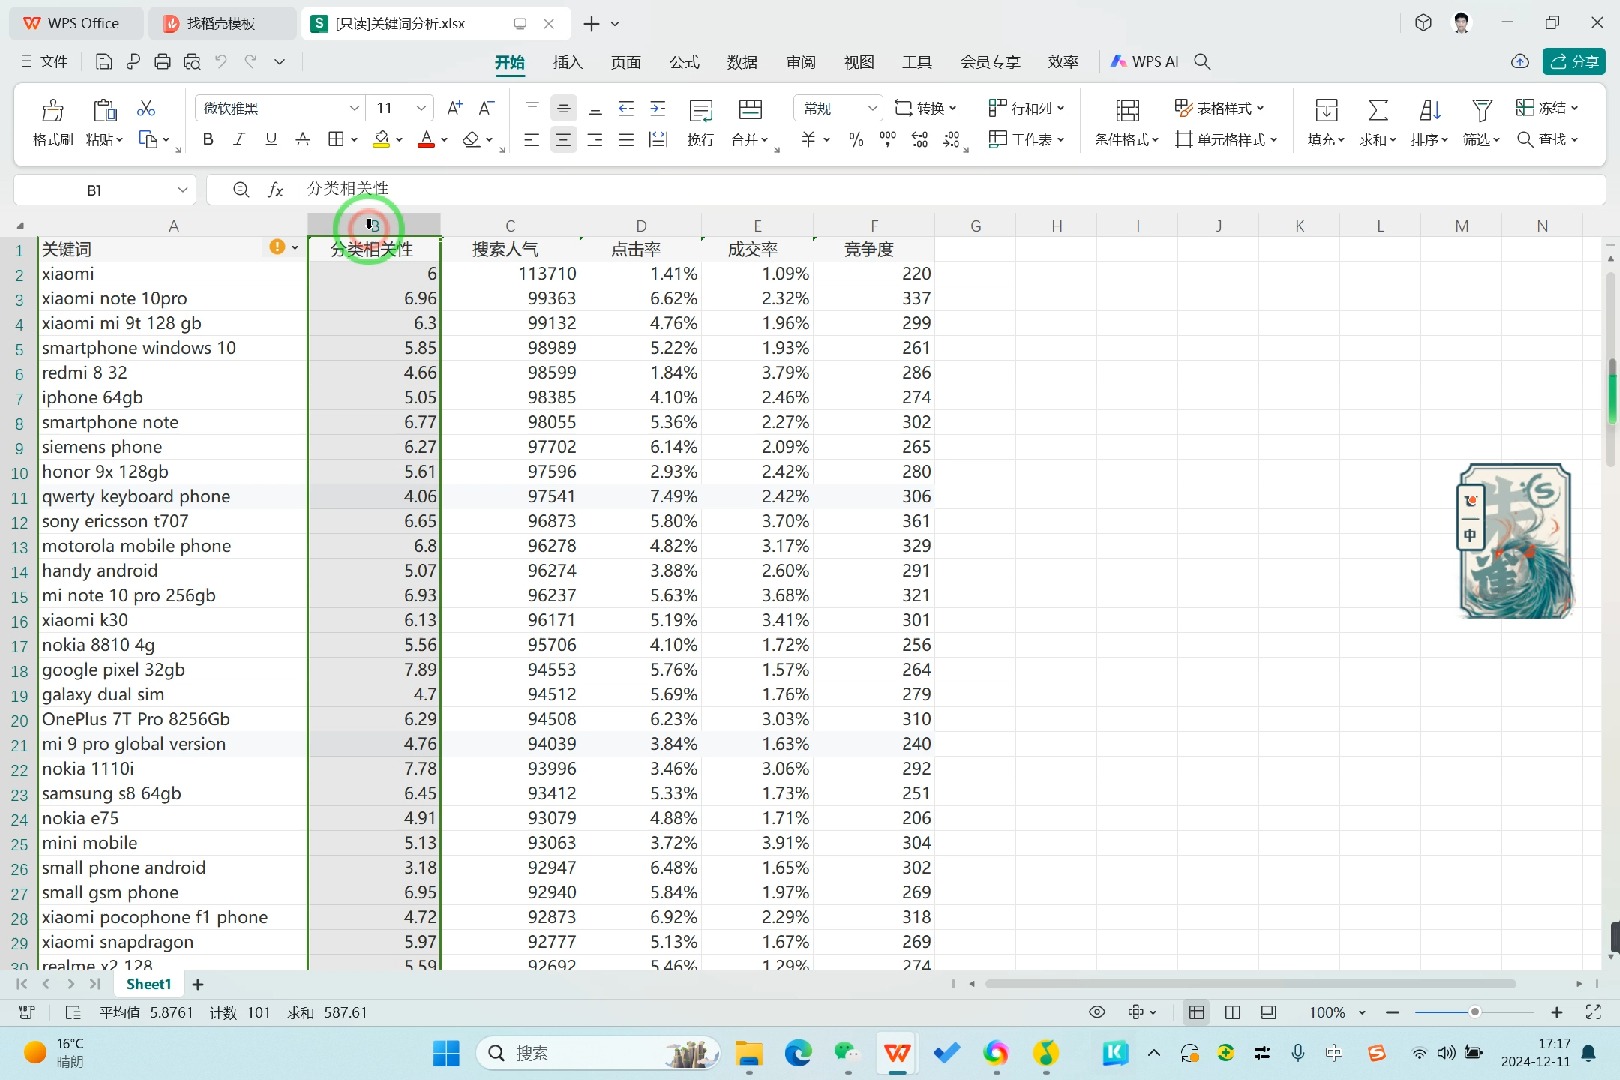
Task: Click the Format Painter icon
Action: (x=53, y=110)
